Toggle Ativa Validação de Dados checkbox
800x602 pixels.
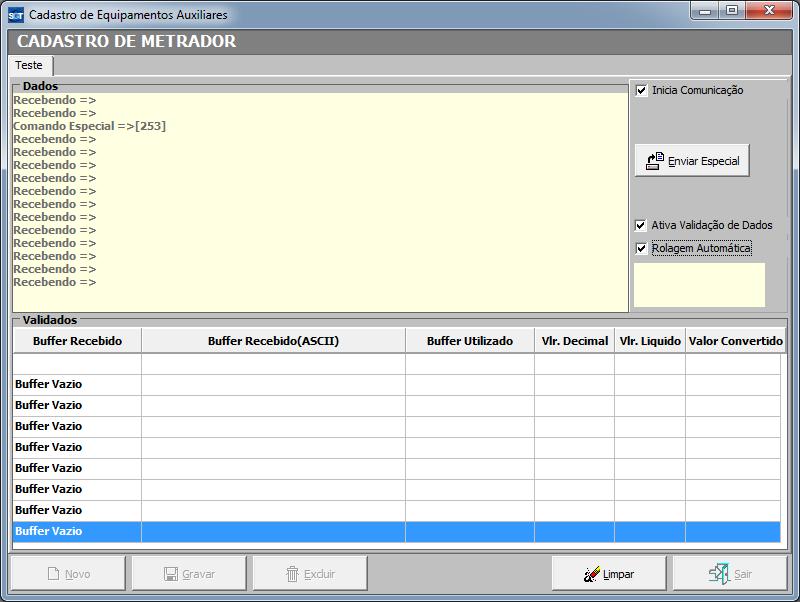[642, 225]
